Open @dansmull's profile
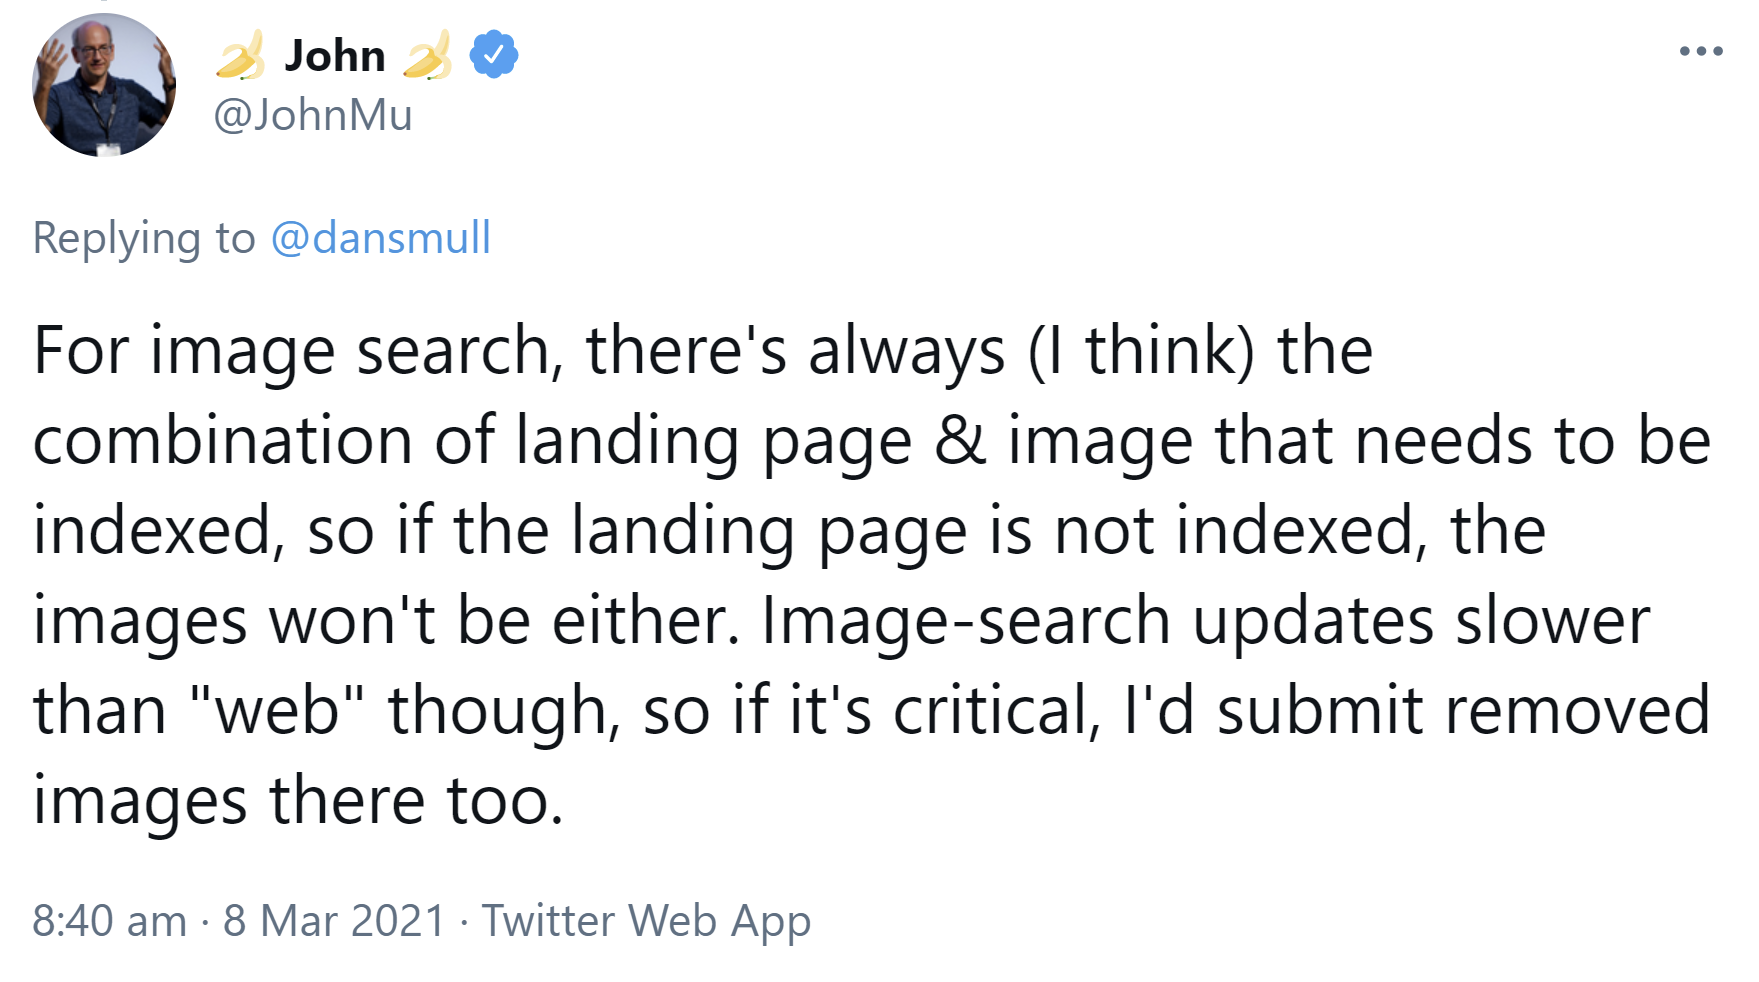 380,238
